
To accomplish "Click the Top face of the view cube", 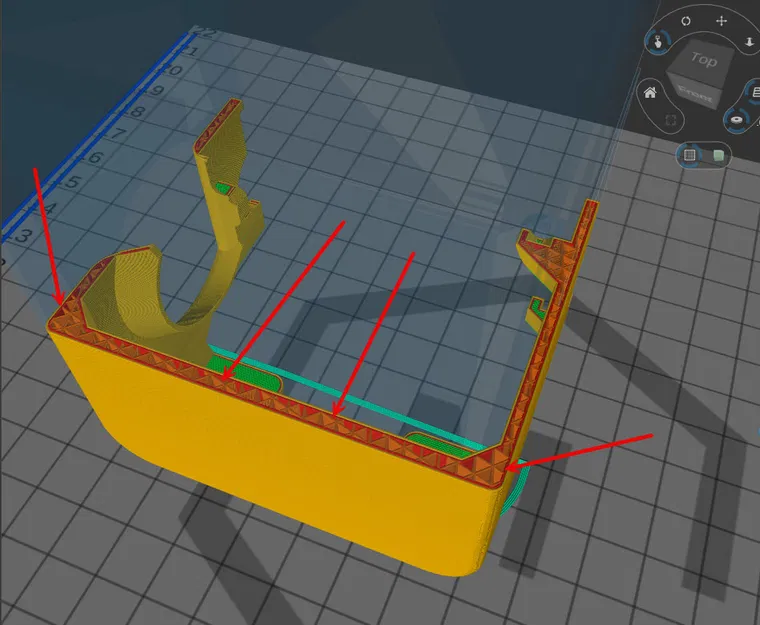I will pyautogui.click(x=703, y=59).
